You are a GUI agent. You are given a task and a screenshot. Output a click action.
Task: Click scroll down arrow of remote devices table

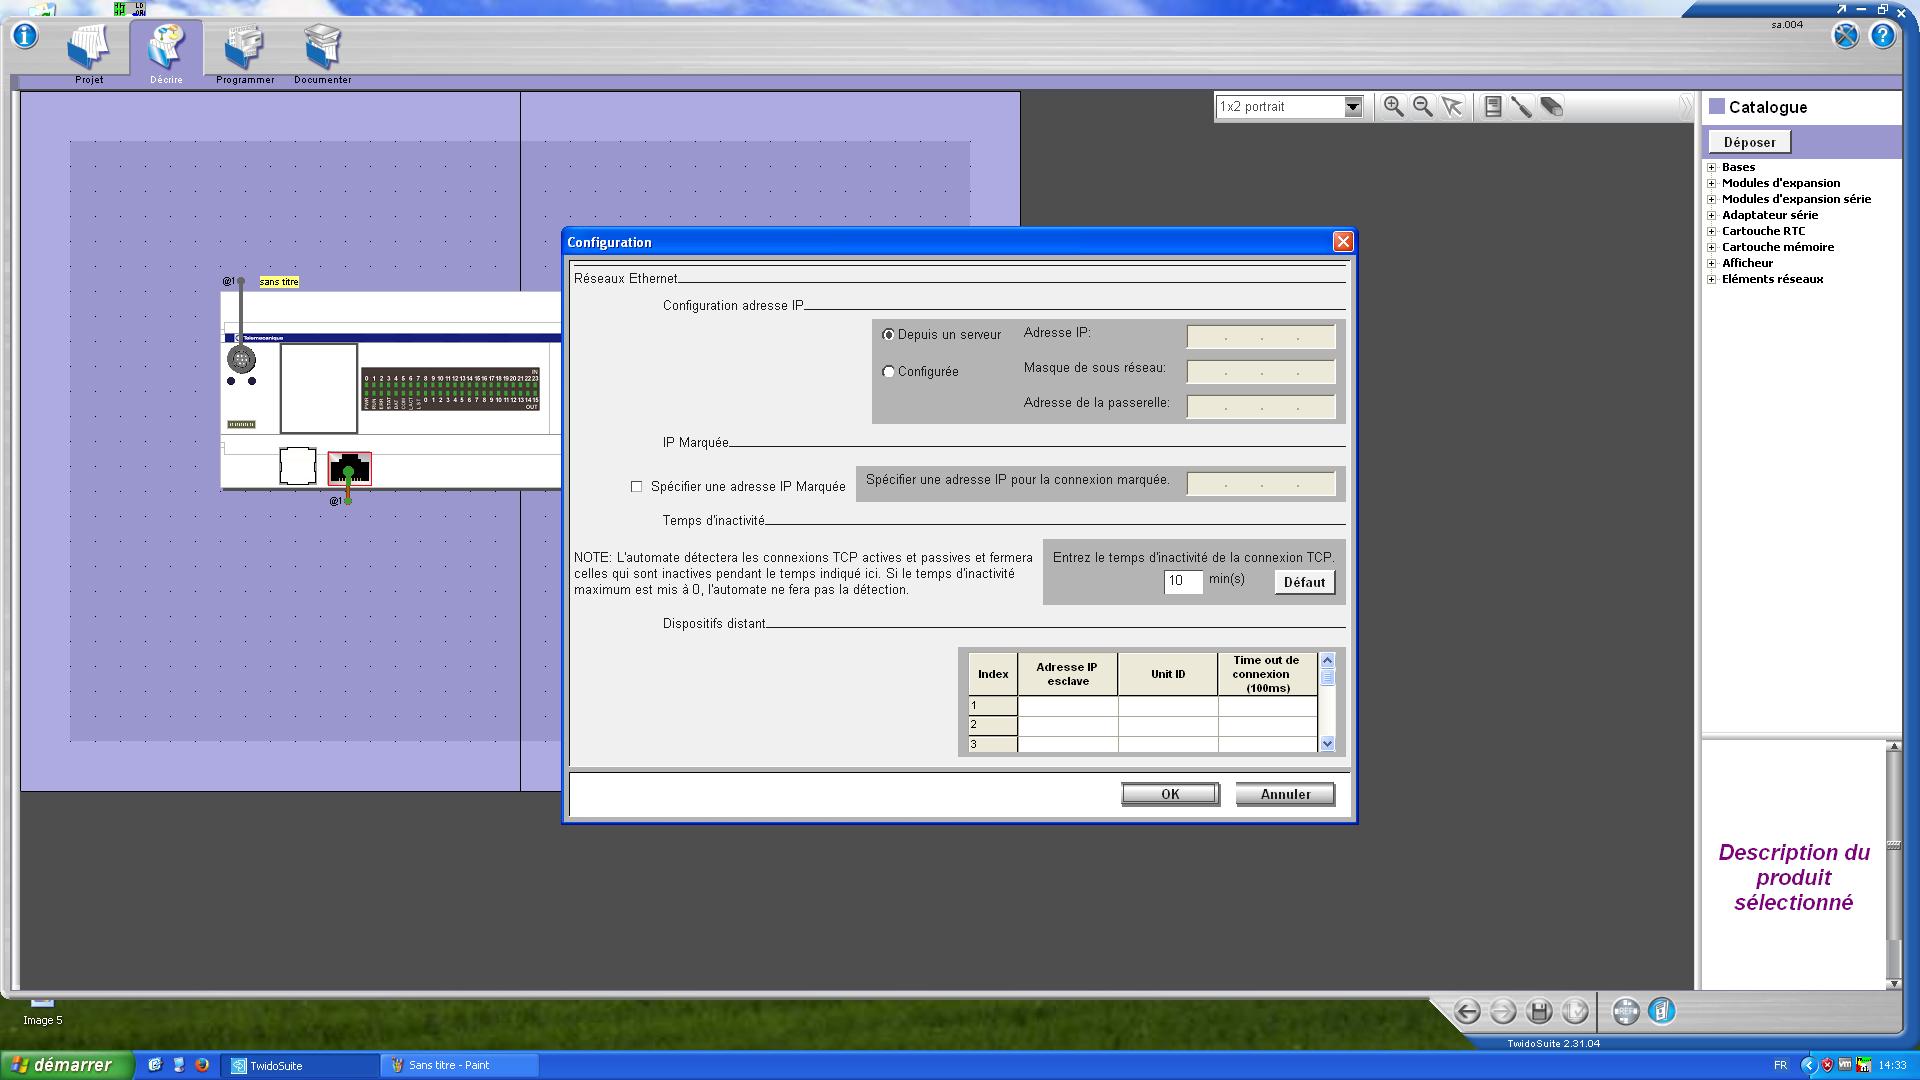click(x=1327, y=743)
